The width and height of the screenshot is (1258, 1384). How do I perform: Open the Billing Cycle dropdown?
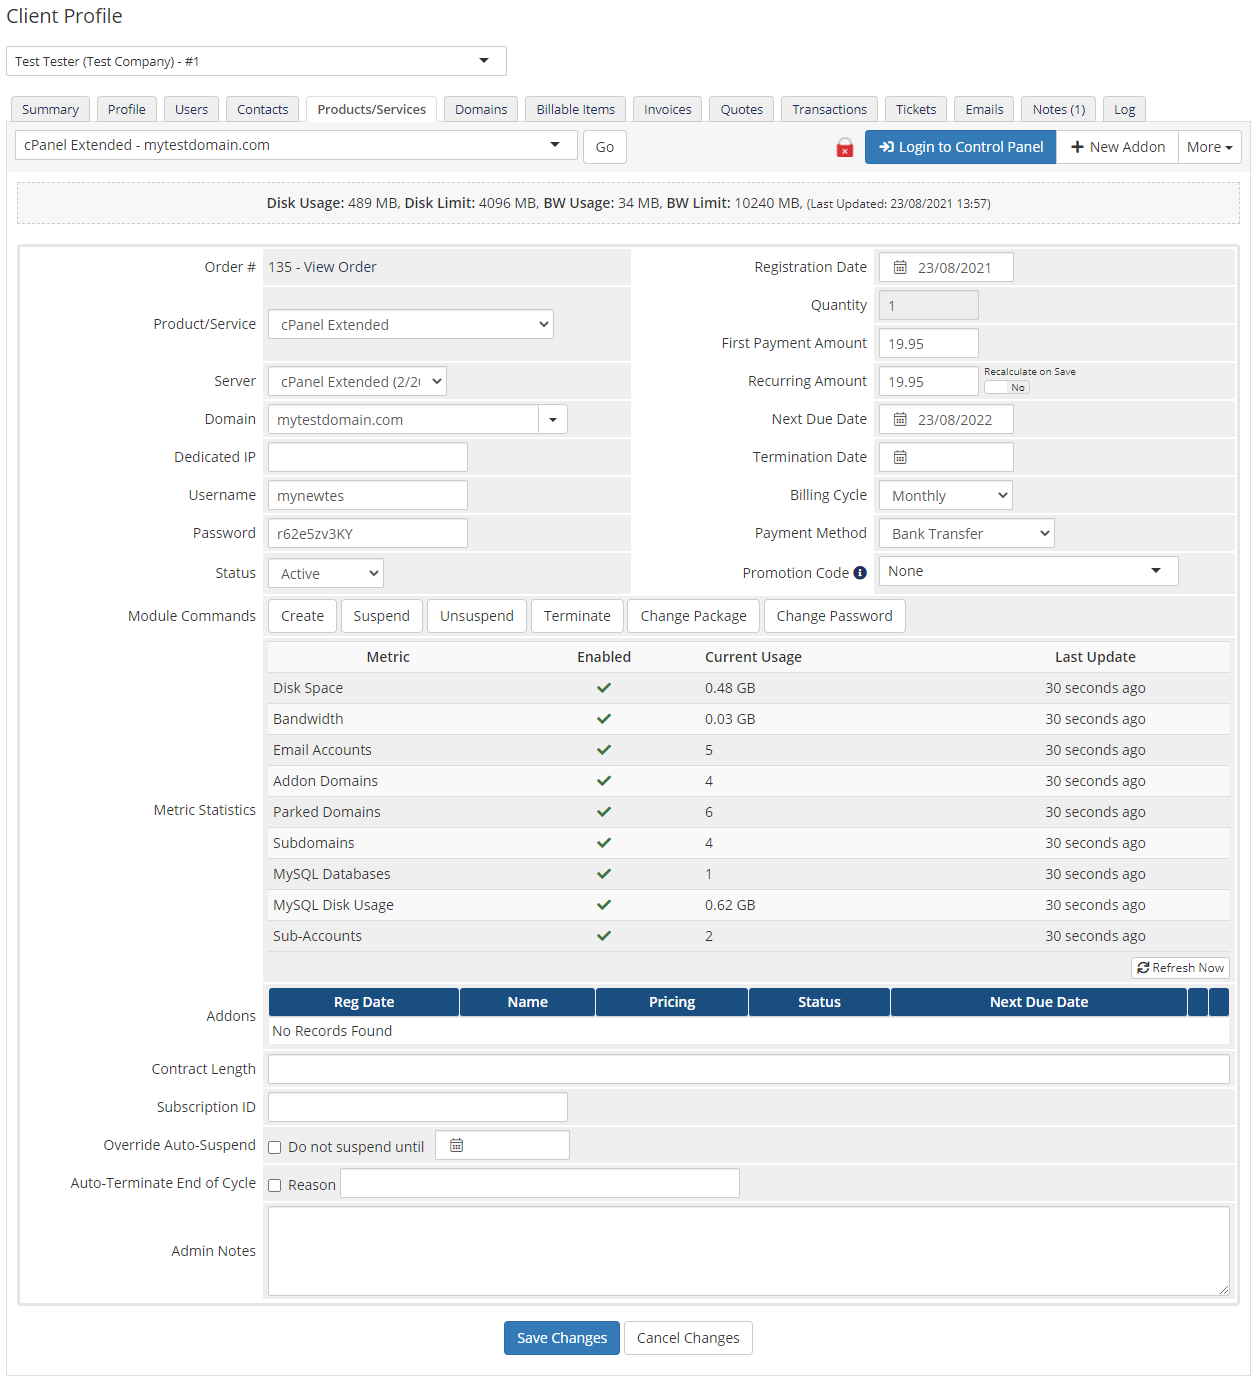tap(944, 494)
